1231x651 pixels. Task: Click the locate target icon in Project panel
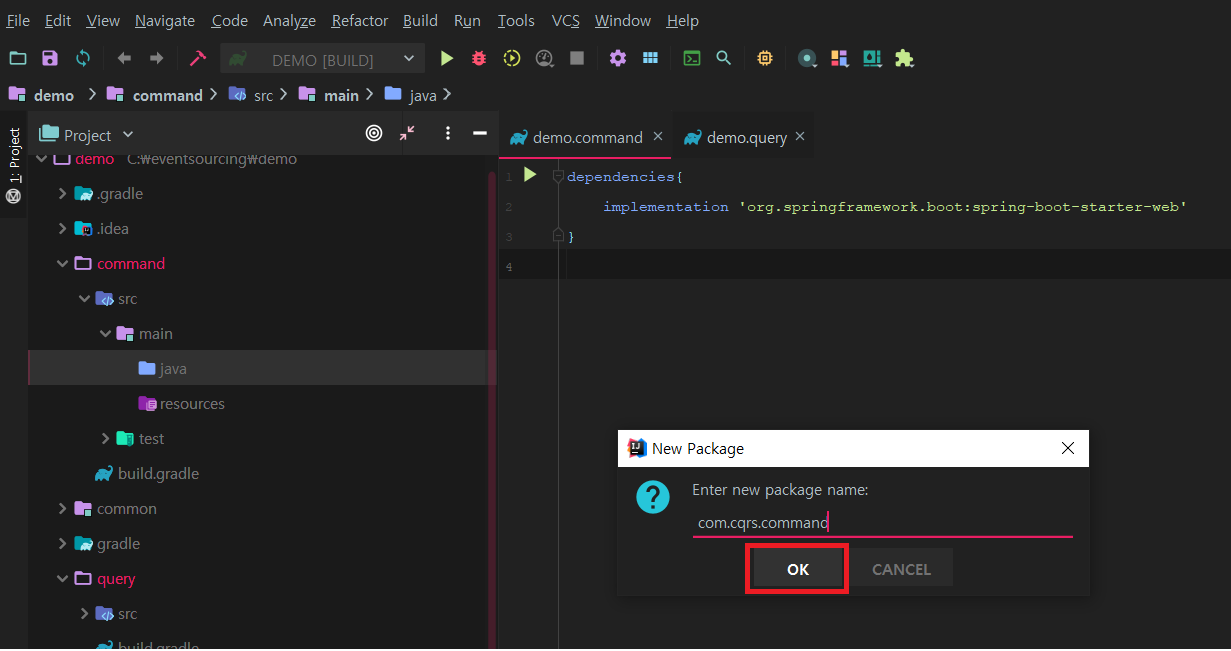point(374,133)
